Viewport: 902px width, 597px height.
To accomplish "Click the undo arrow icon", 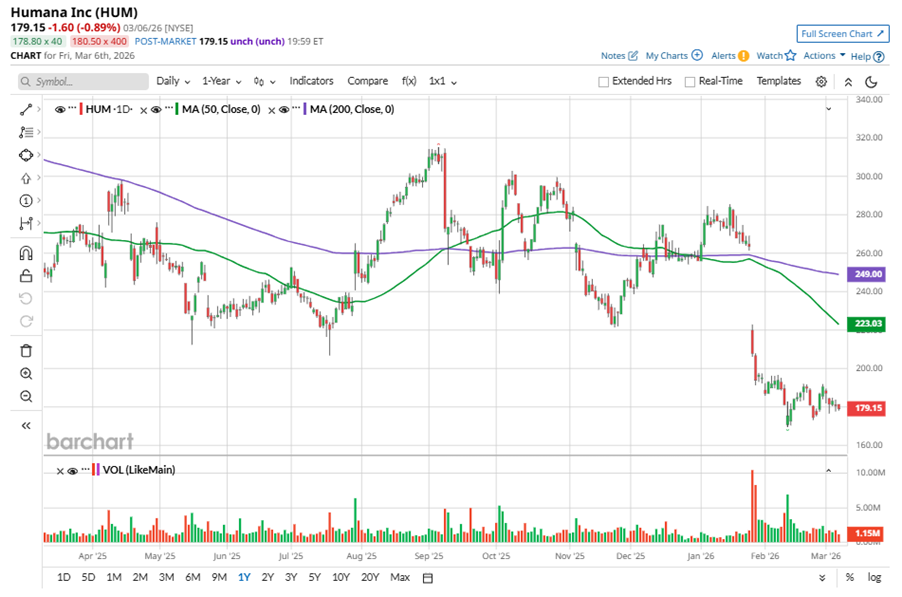I will (x=26, y=298).
